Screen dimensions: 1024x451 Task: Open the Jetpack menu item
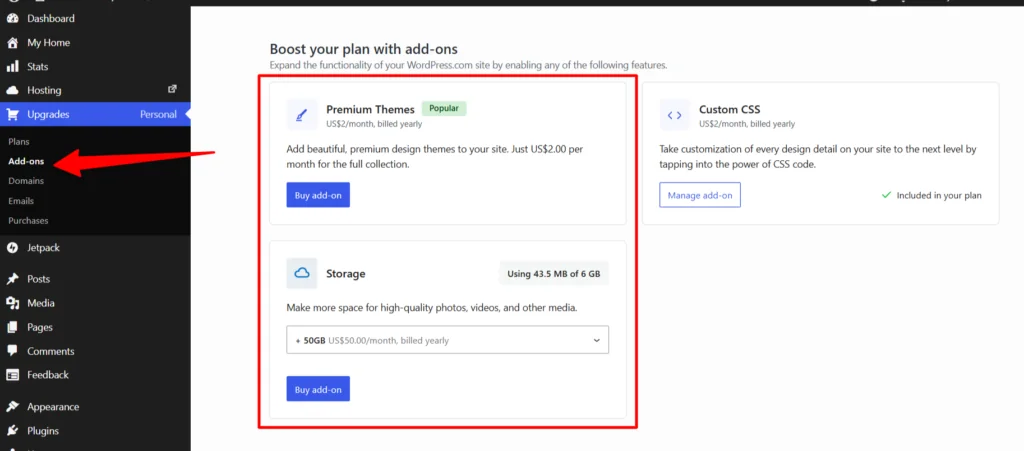tap(95, 248)
